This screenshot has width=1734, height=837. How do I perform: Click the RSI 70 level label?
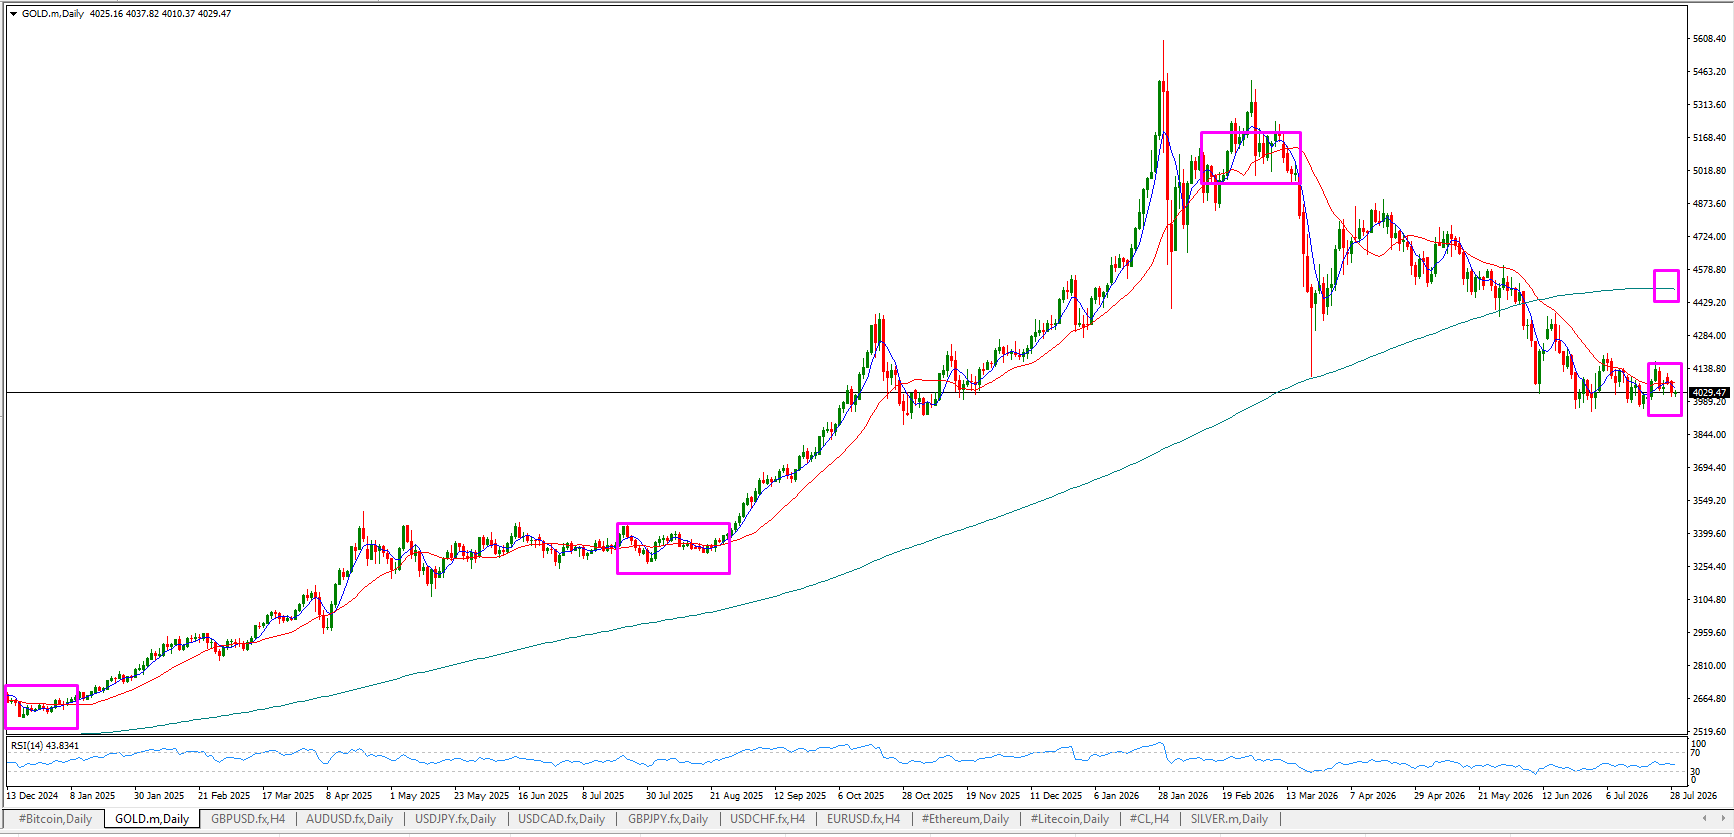1696,753
